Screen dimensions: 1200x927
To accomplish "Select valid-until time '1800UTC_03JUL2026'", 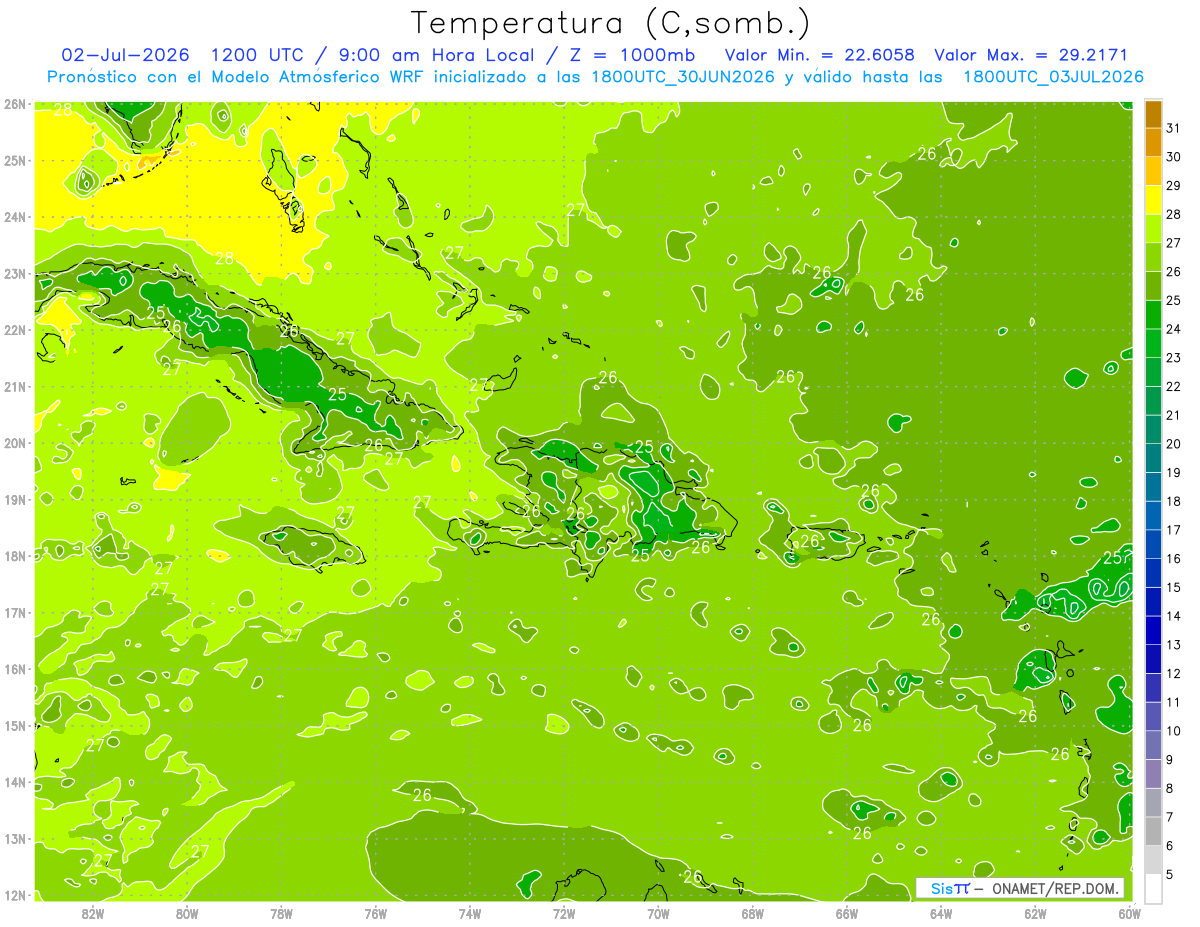I will point(1053,77).
